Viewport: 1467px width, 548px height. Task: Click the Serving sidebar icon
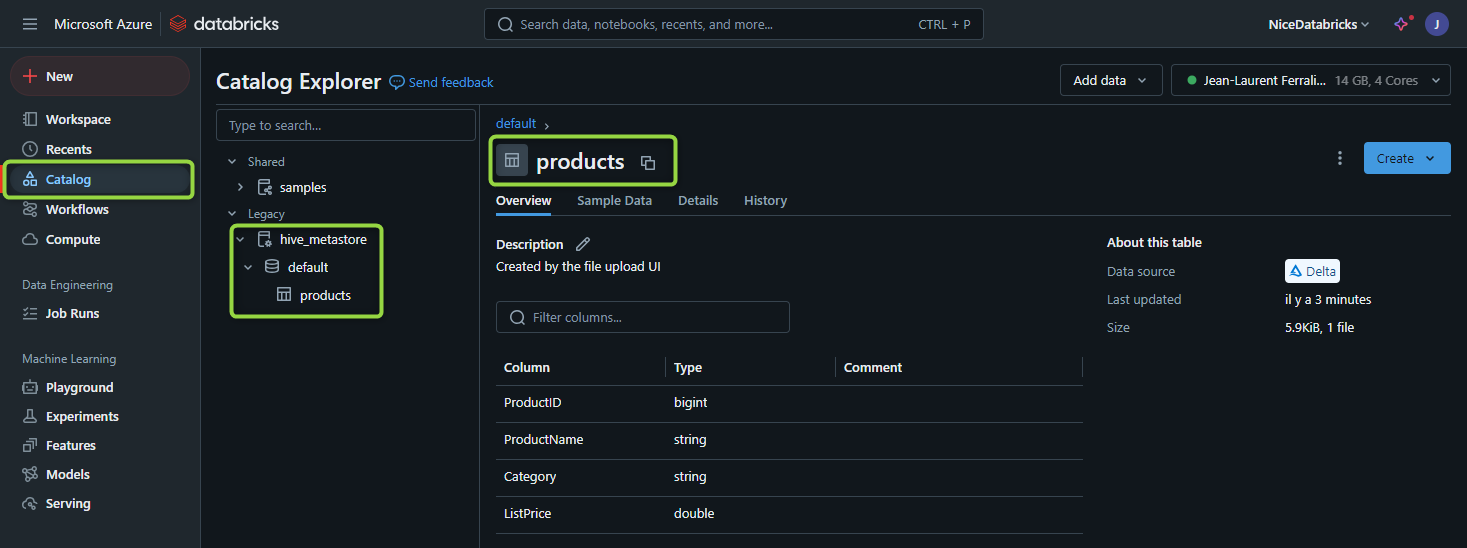pyautogui.click(x=30, y=503)
